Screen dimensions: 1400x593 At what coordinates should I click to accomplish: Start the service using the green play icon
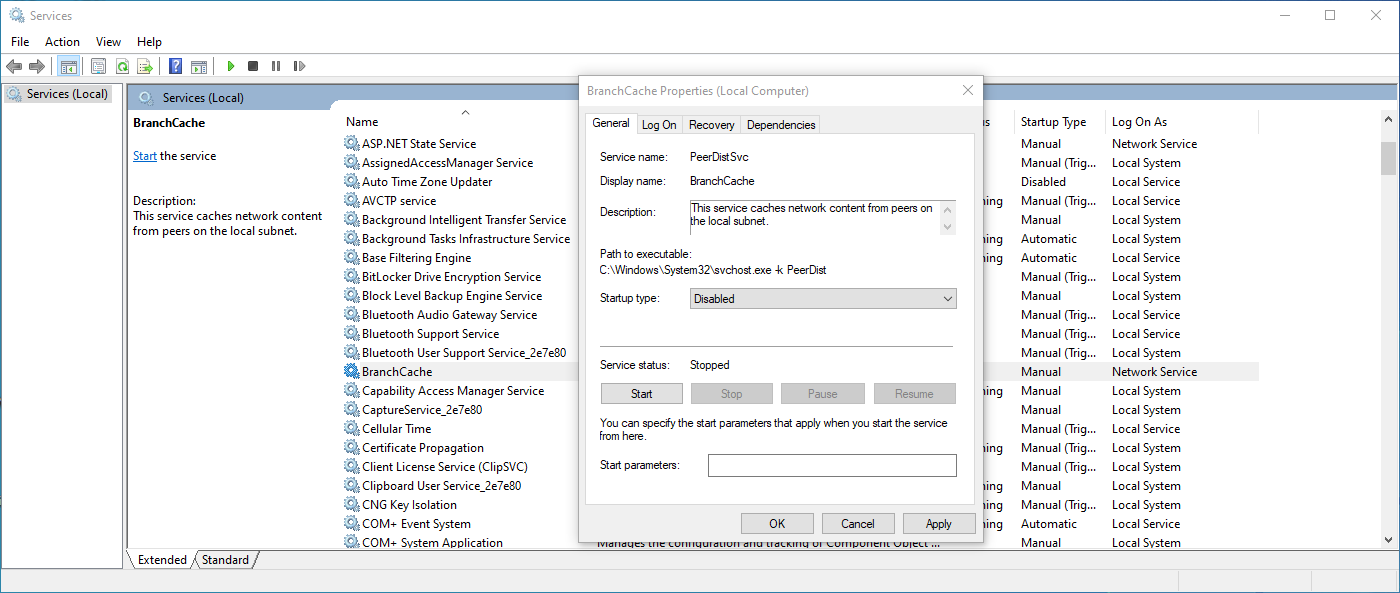click(230, 66)
